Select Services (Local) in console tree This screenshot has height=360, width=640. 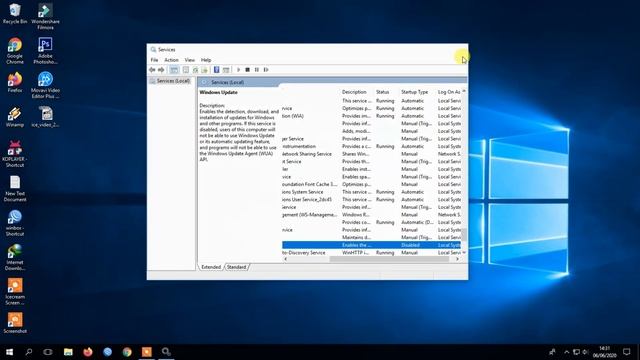pyautogui.click(x=173, y=81)
